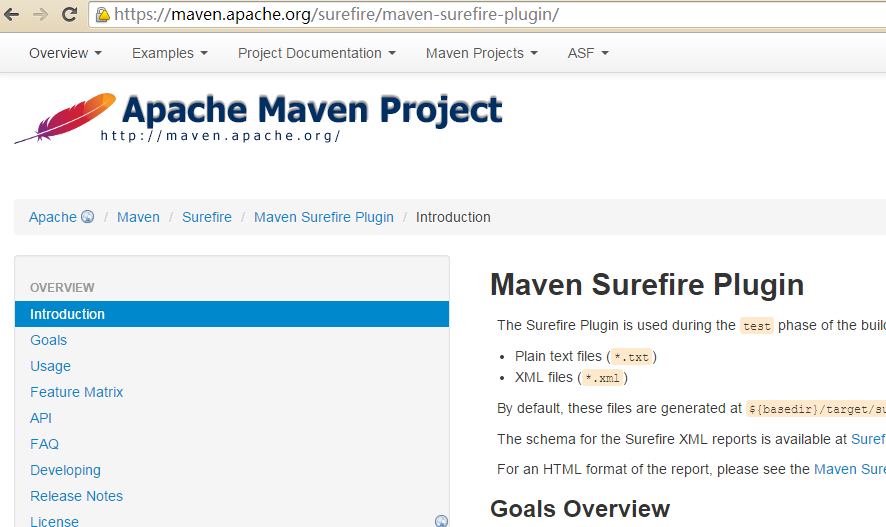
Task: Expand the Maven Projects dropdown
Action: tap(481, 53)
